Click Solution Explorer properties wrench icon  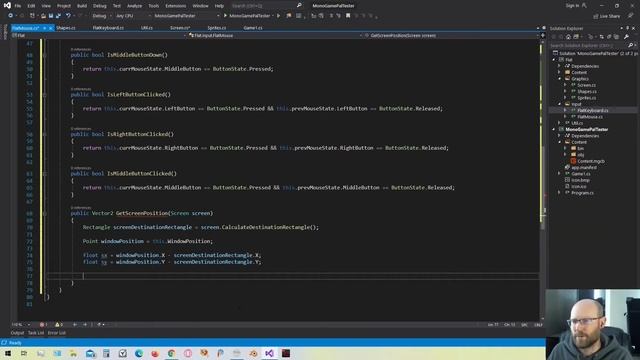tap(627, 37)
